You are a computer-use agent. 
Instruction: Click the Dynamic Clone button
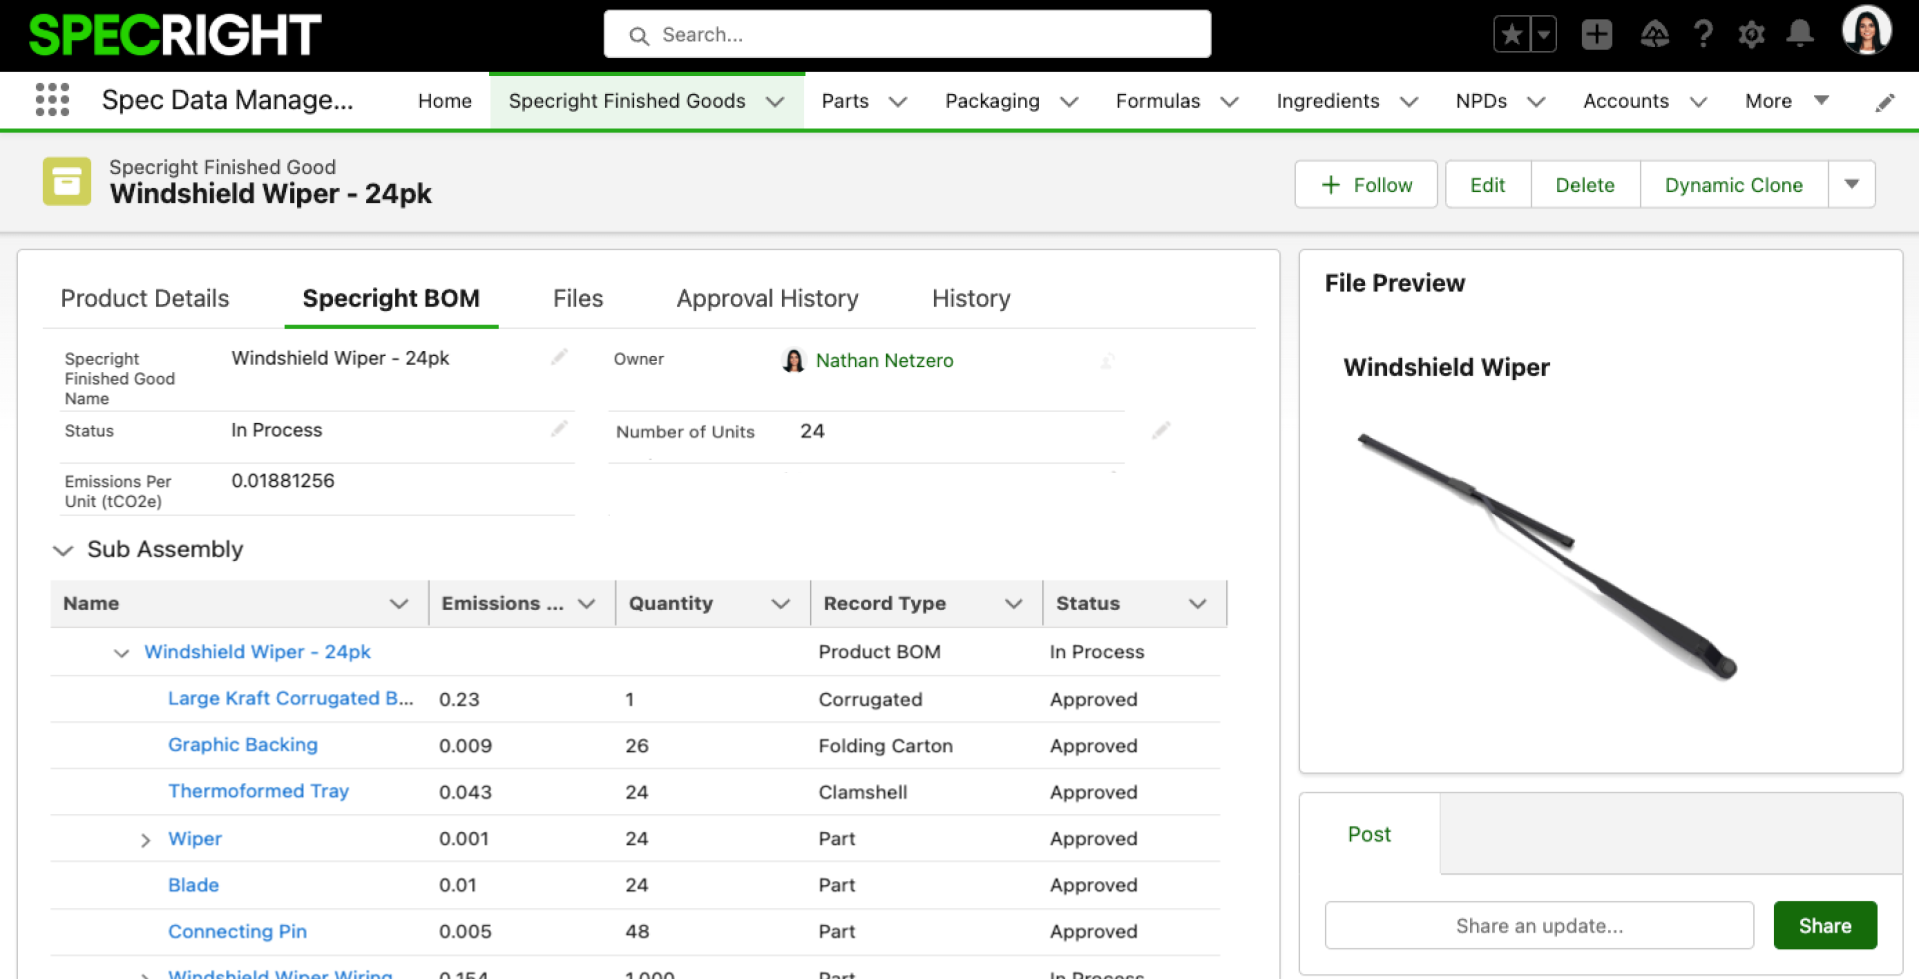tap(1734, 184)
